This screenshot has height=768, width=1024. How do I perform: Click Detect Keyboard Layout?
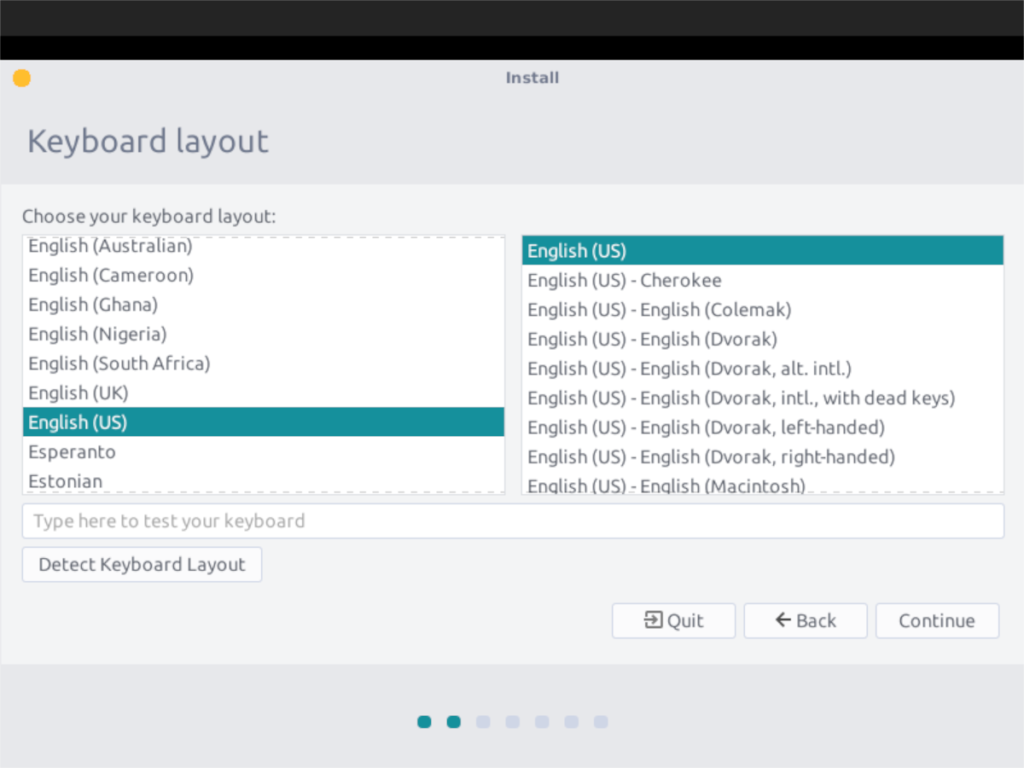coord(141,564)
